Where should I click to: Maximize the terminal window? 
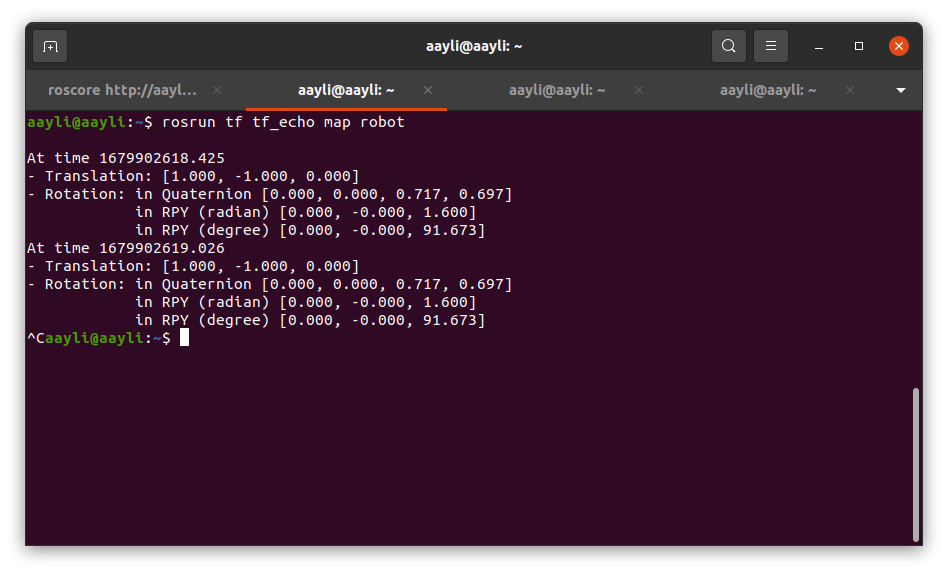tap(859, 46)
